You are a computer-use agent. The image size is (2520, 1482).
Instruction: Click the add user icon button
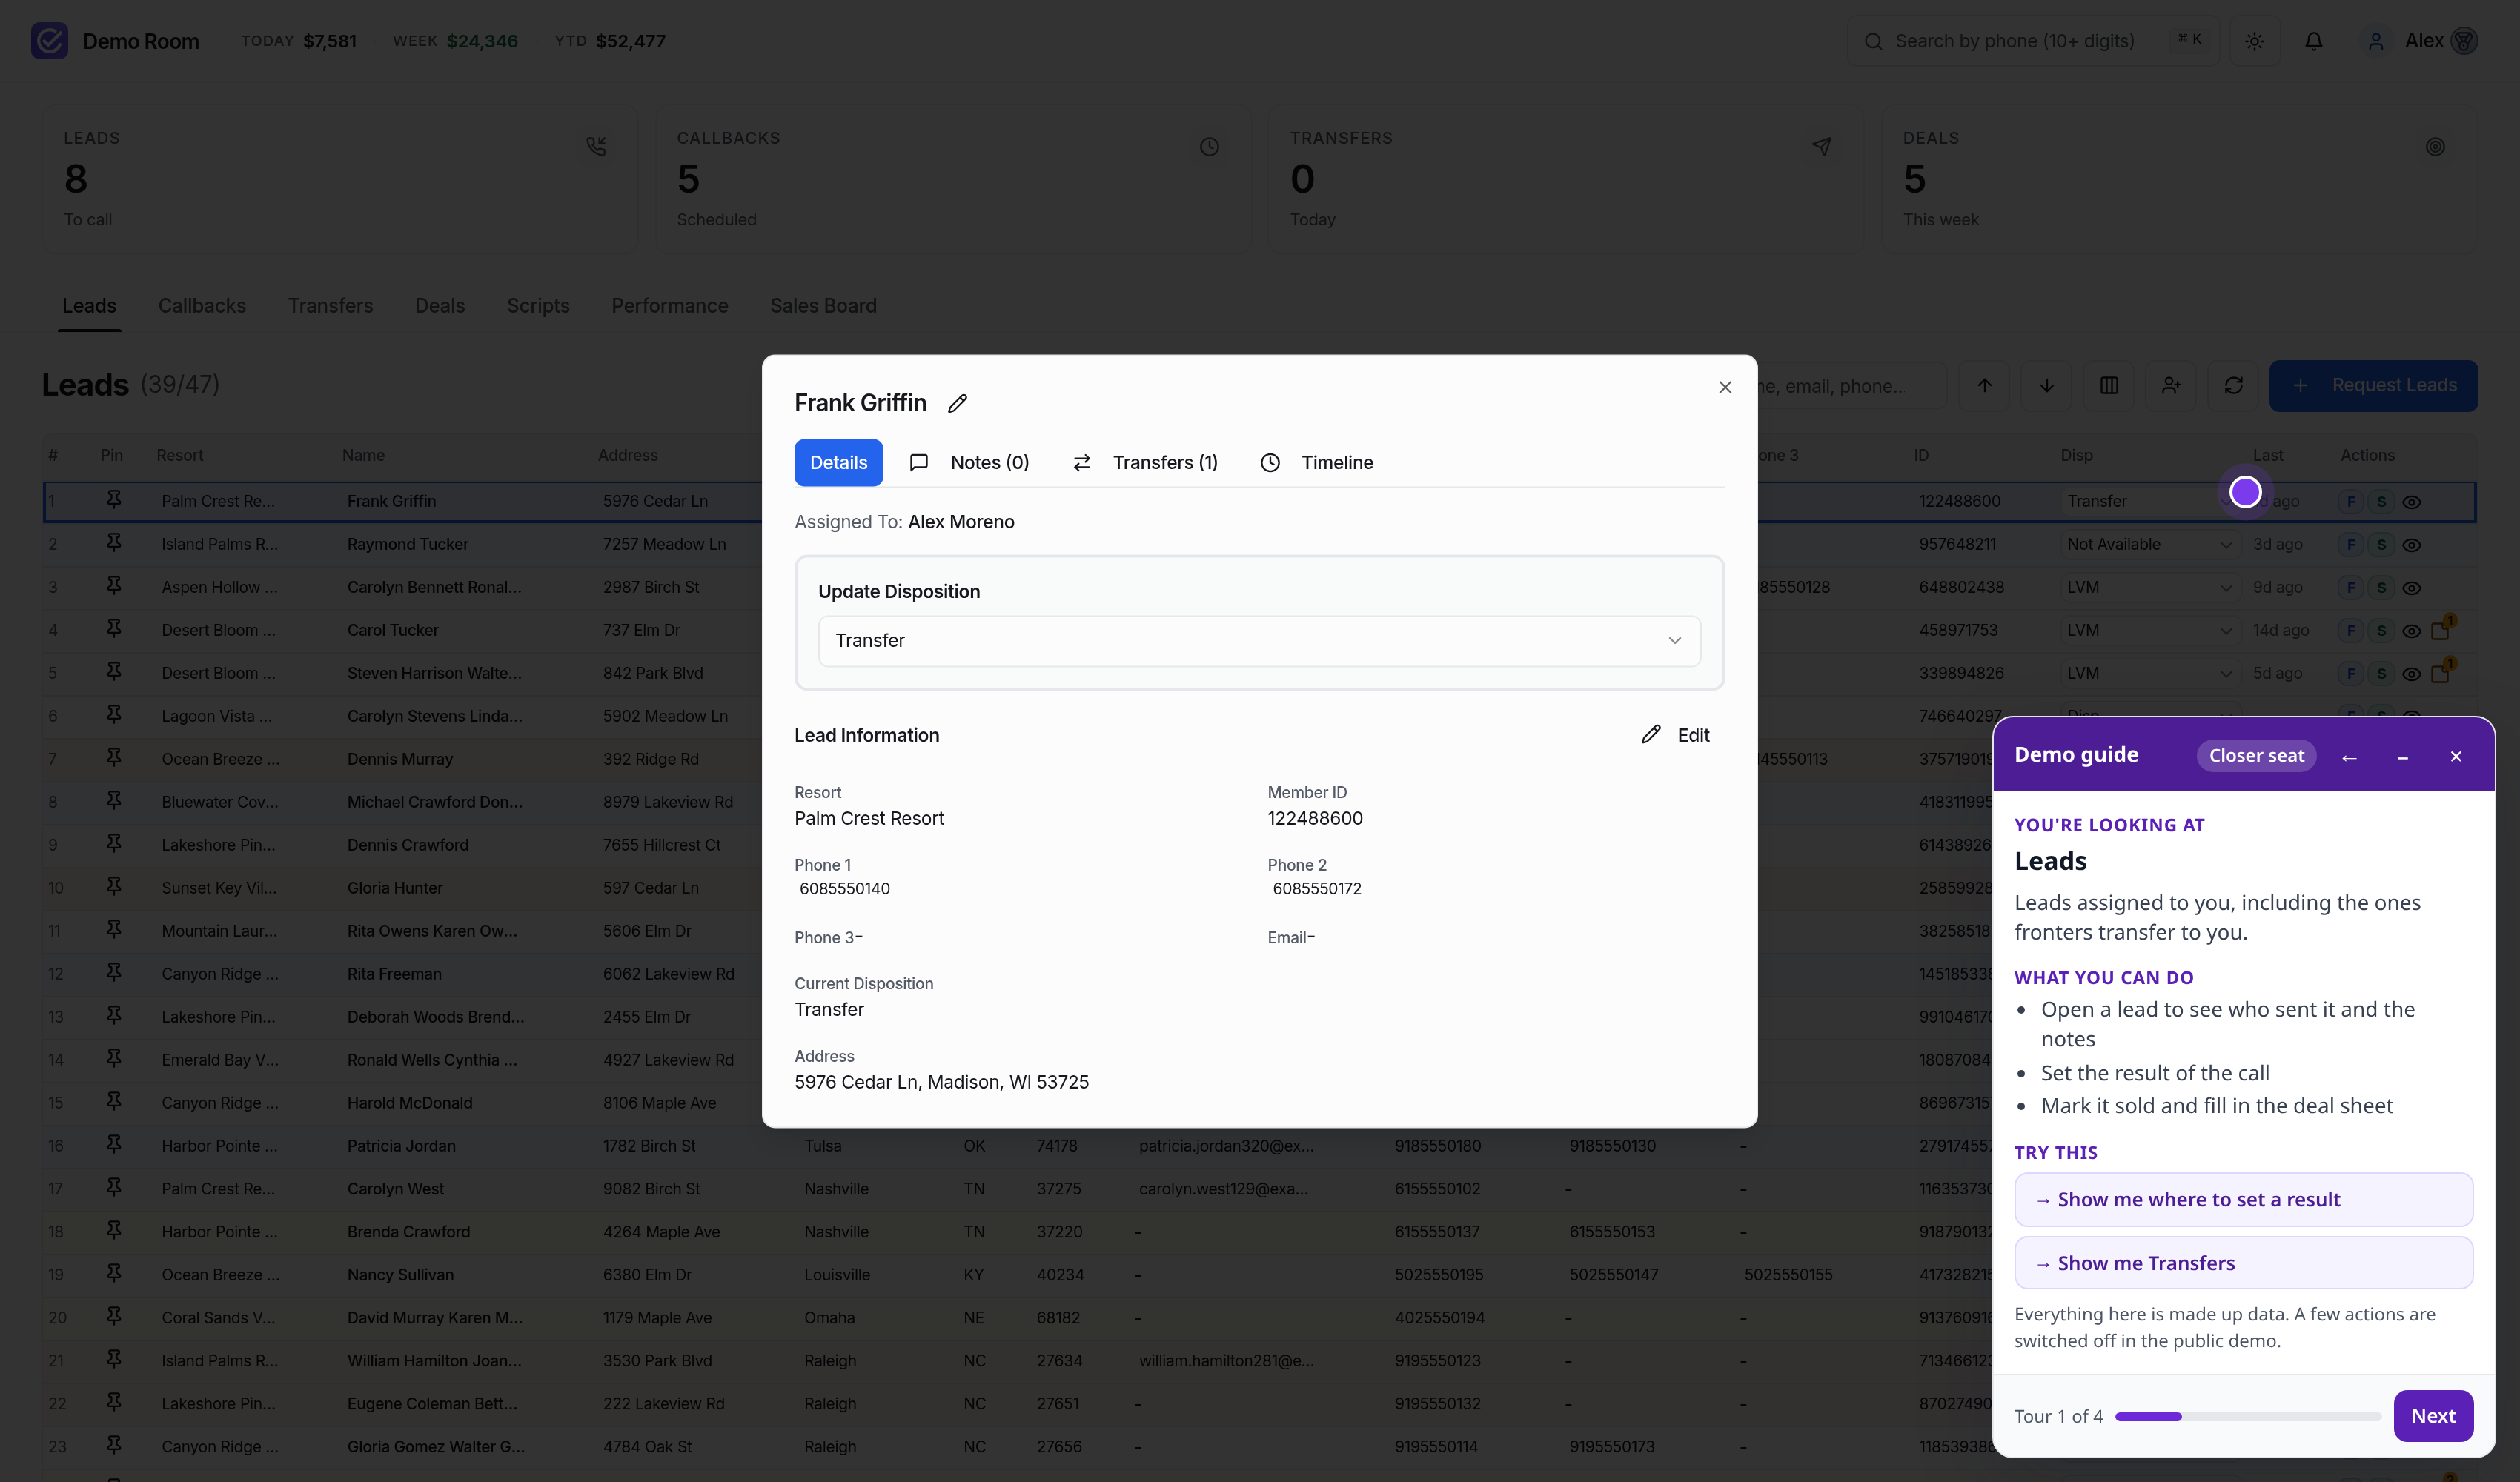pyautogui.click(x=2171, y=385)
